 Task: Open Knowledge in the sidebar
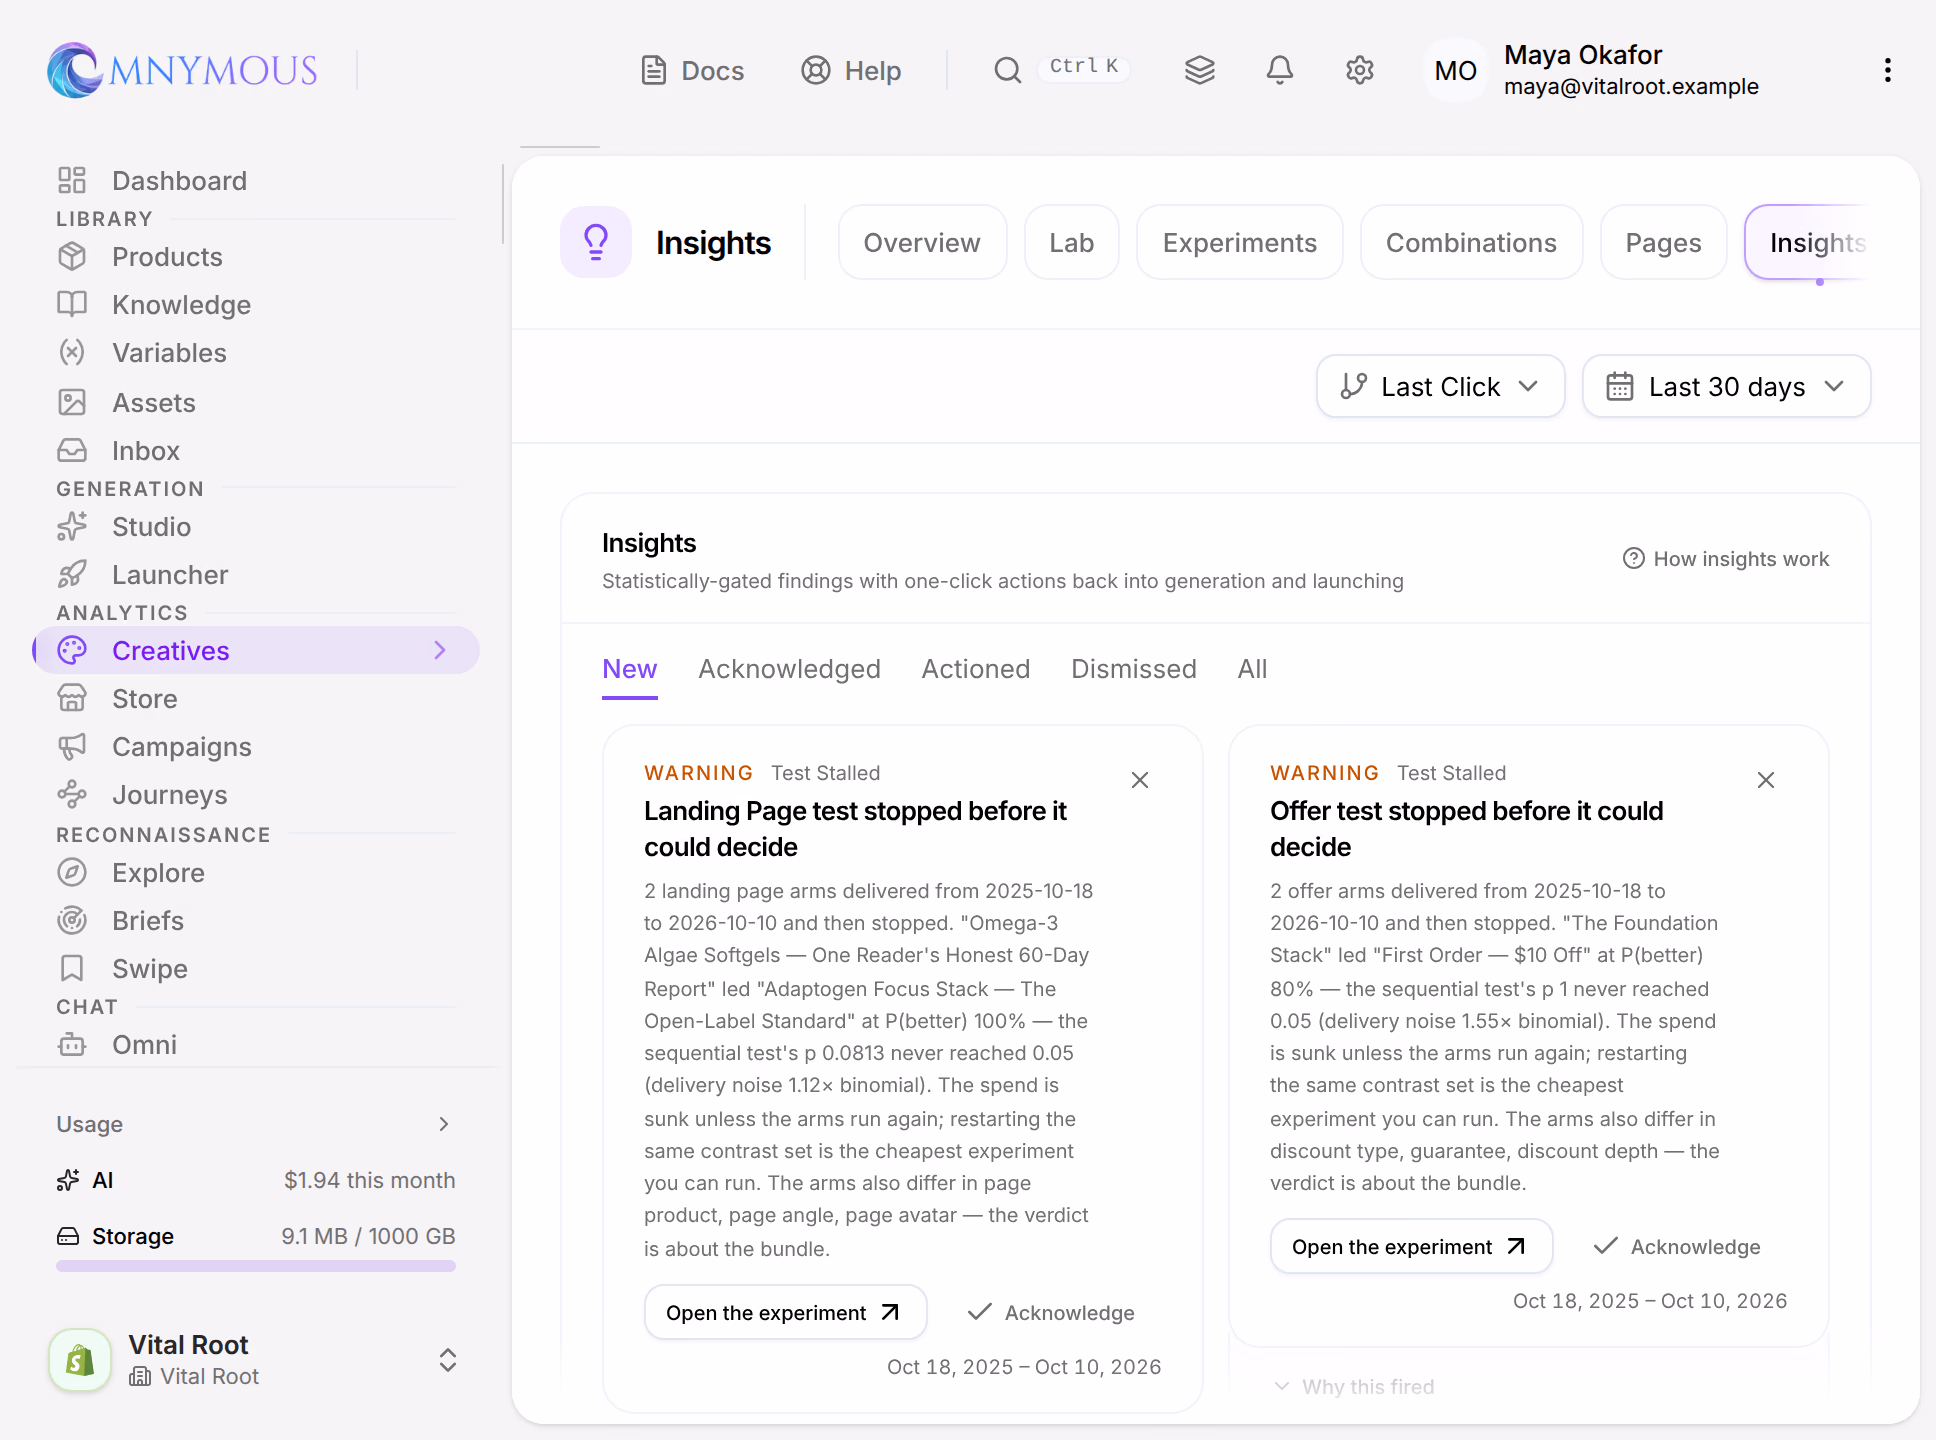click(x=256, y=305)
